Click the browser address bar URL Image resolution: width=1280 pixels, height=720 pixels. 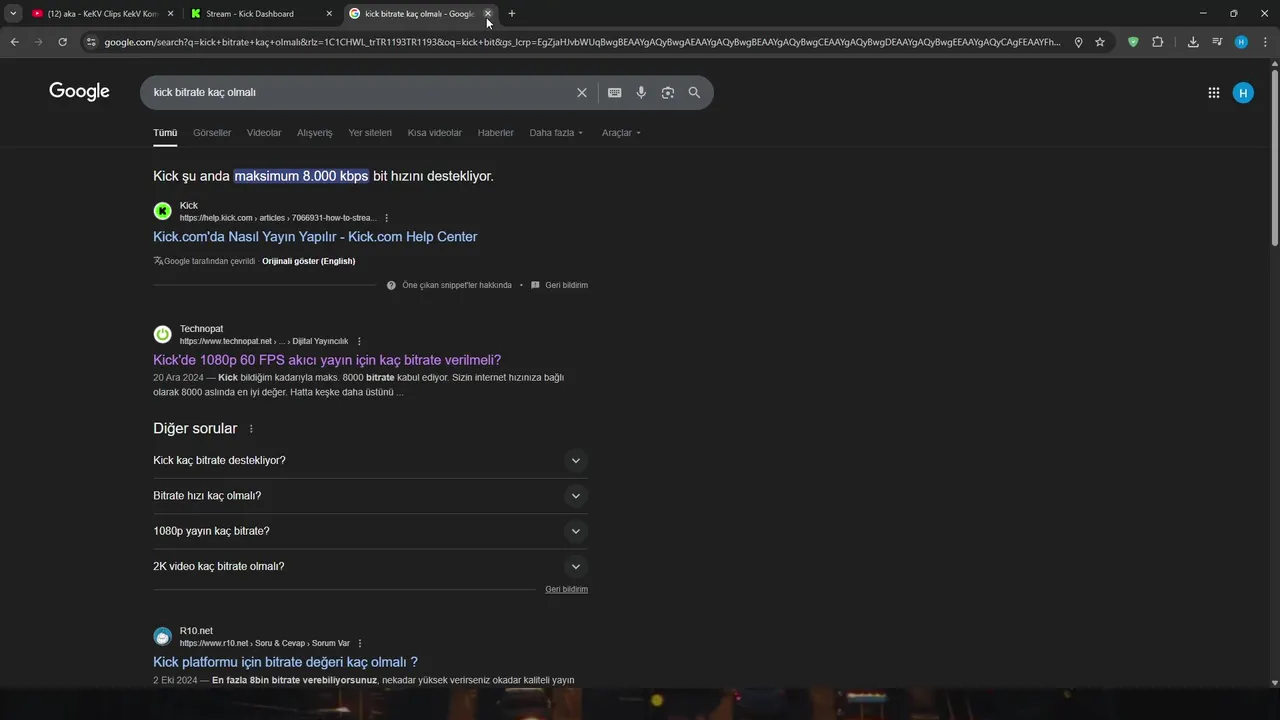(582, 42)
